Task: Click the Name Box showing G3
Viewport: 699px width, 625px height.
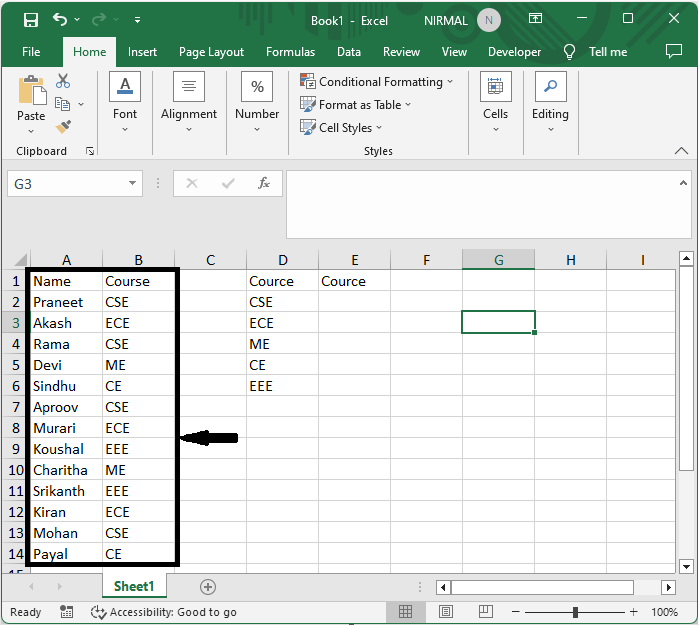Action: click(67, 184)
